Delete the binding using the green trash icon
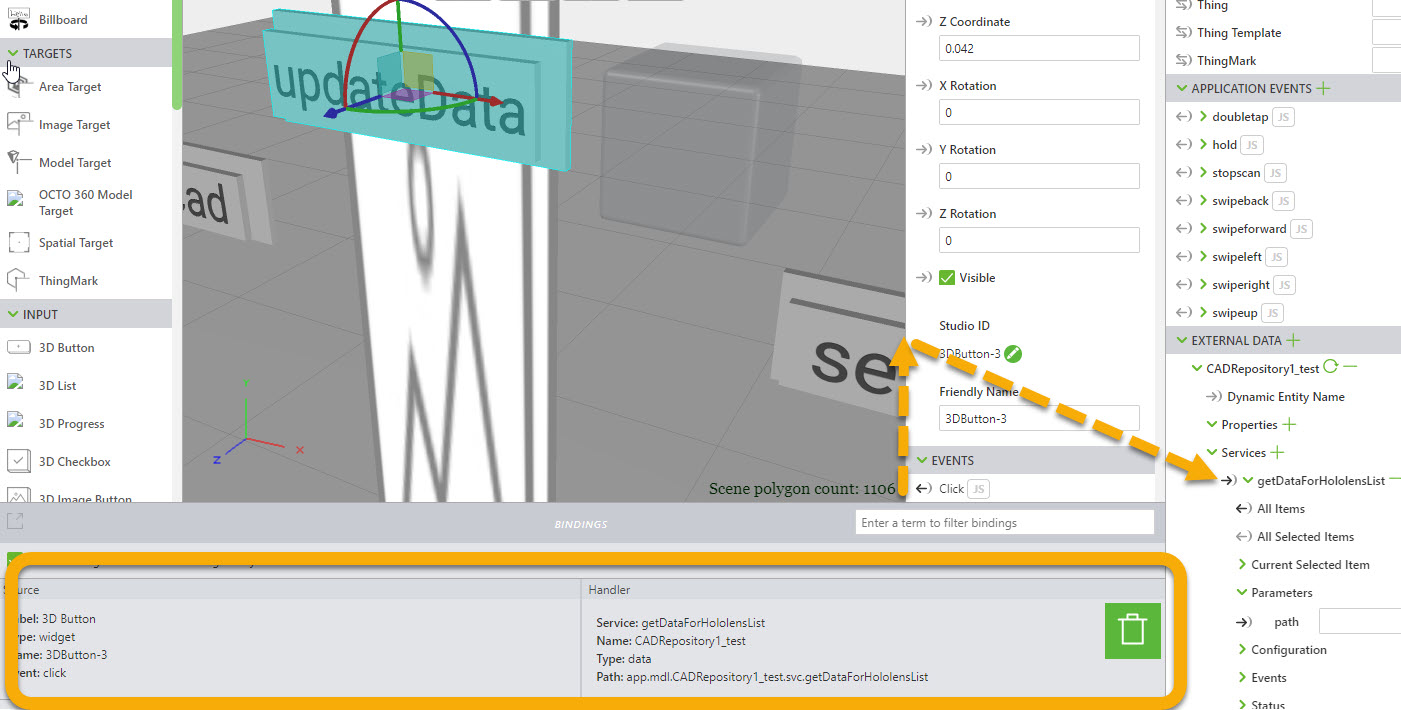This screenshot has height=710, width=1401. (1132, 631)
